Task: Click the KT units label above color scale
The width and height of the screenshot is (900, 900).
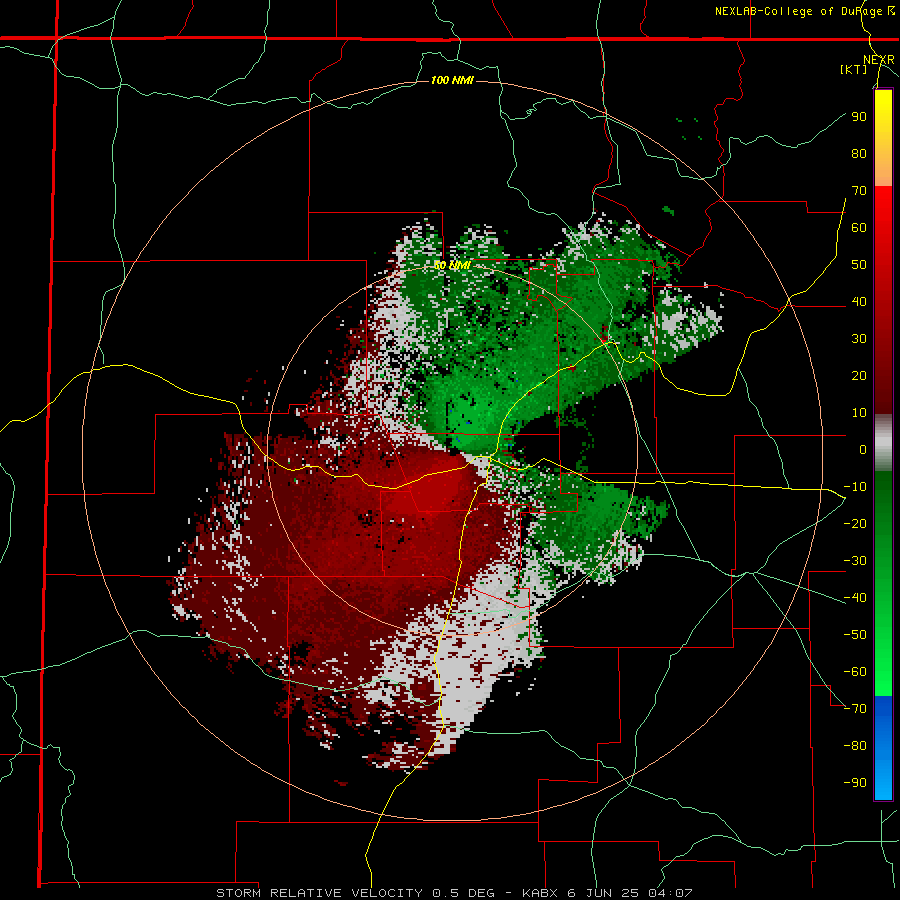Action: pos(854,69)
